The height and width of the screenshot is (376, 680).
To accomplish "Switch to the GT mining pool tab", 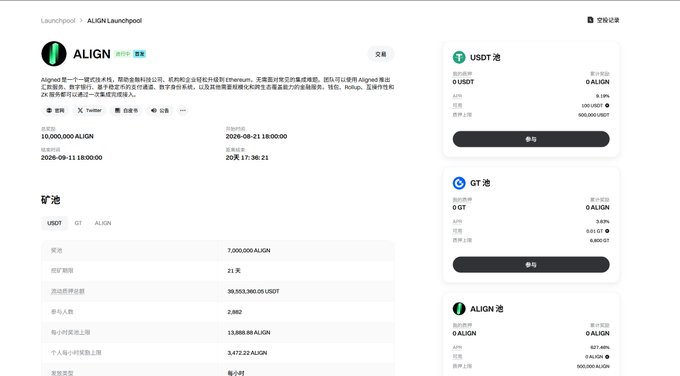I will [78, 223].
